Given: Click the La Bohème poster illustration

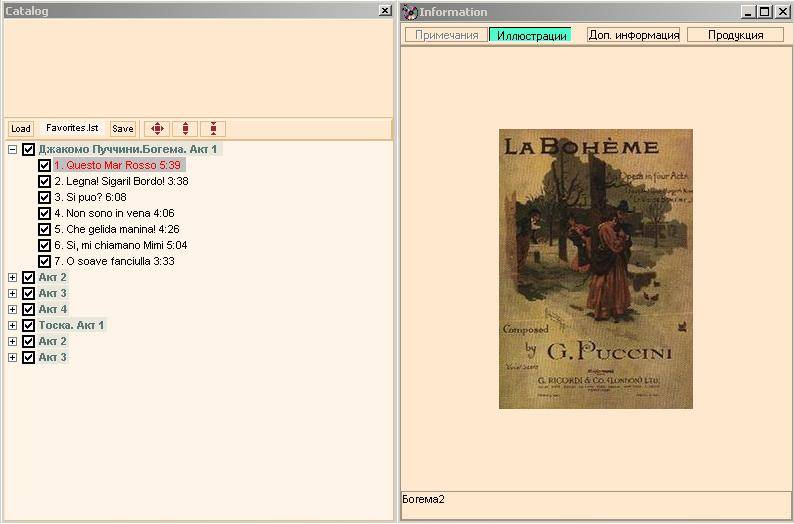Looking at the screenshot, I should click(596, 269).
